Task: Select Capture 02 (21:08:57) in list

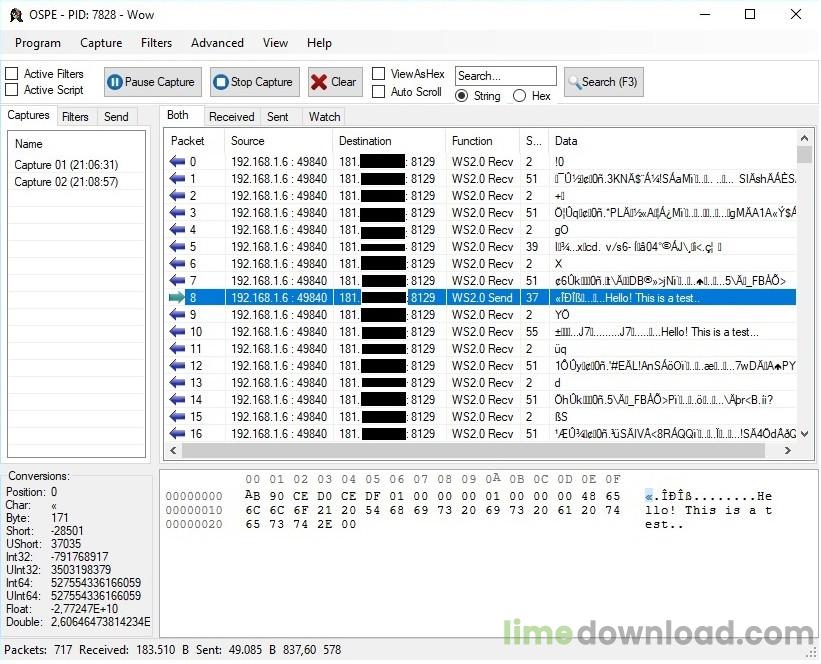Action: click(66, 182)
